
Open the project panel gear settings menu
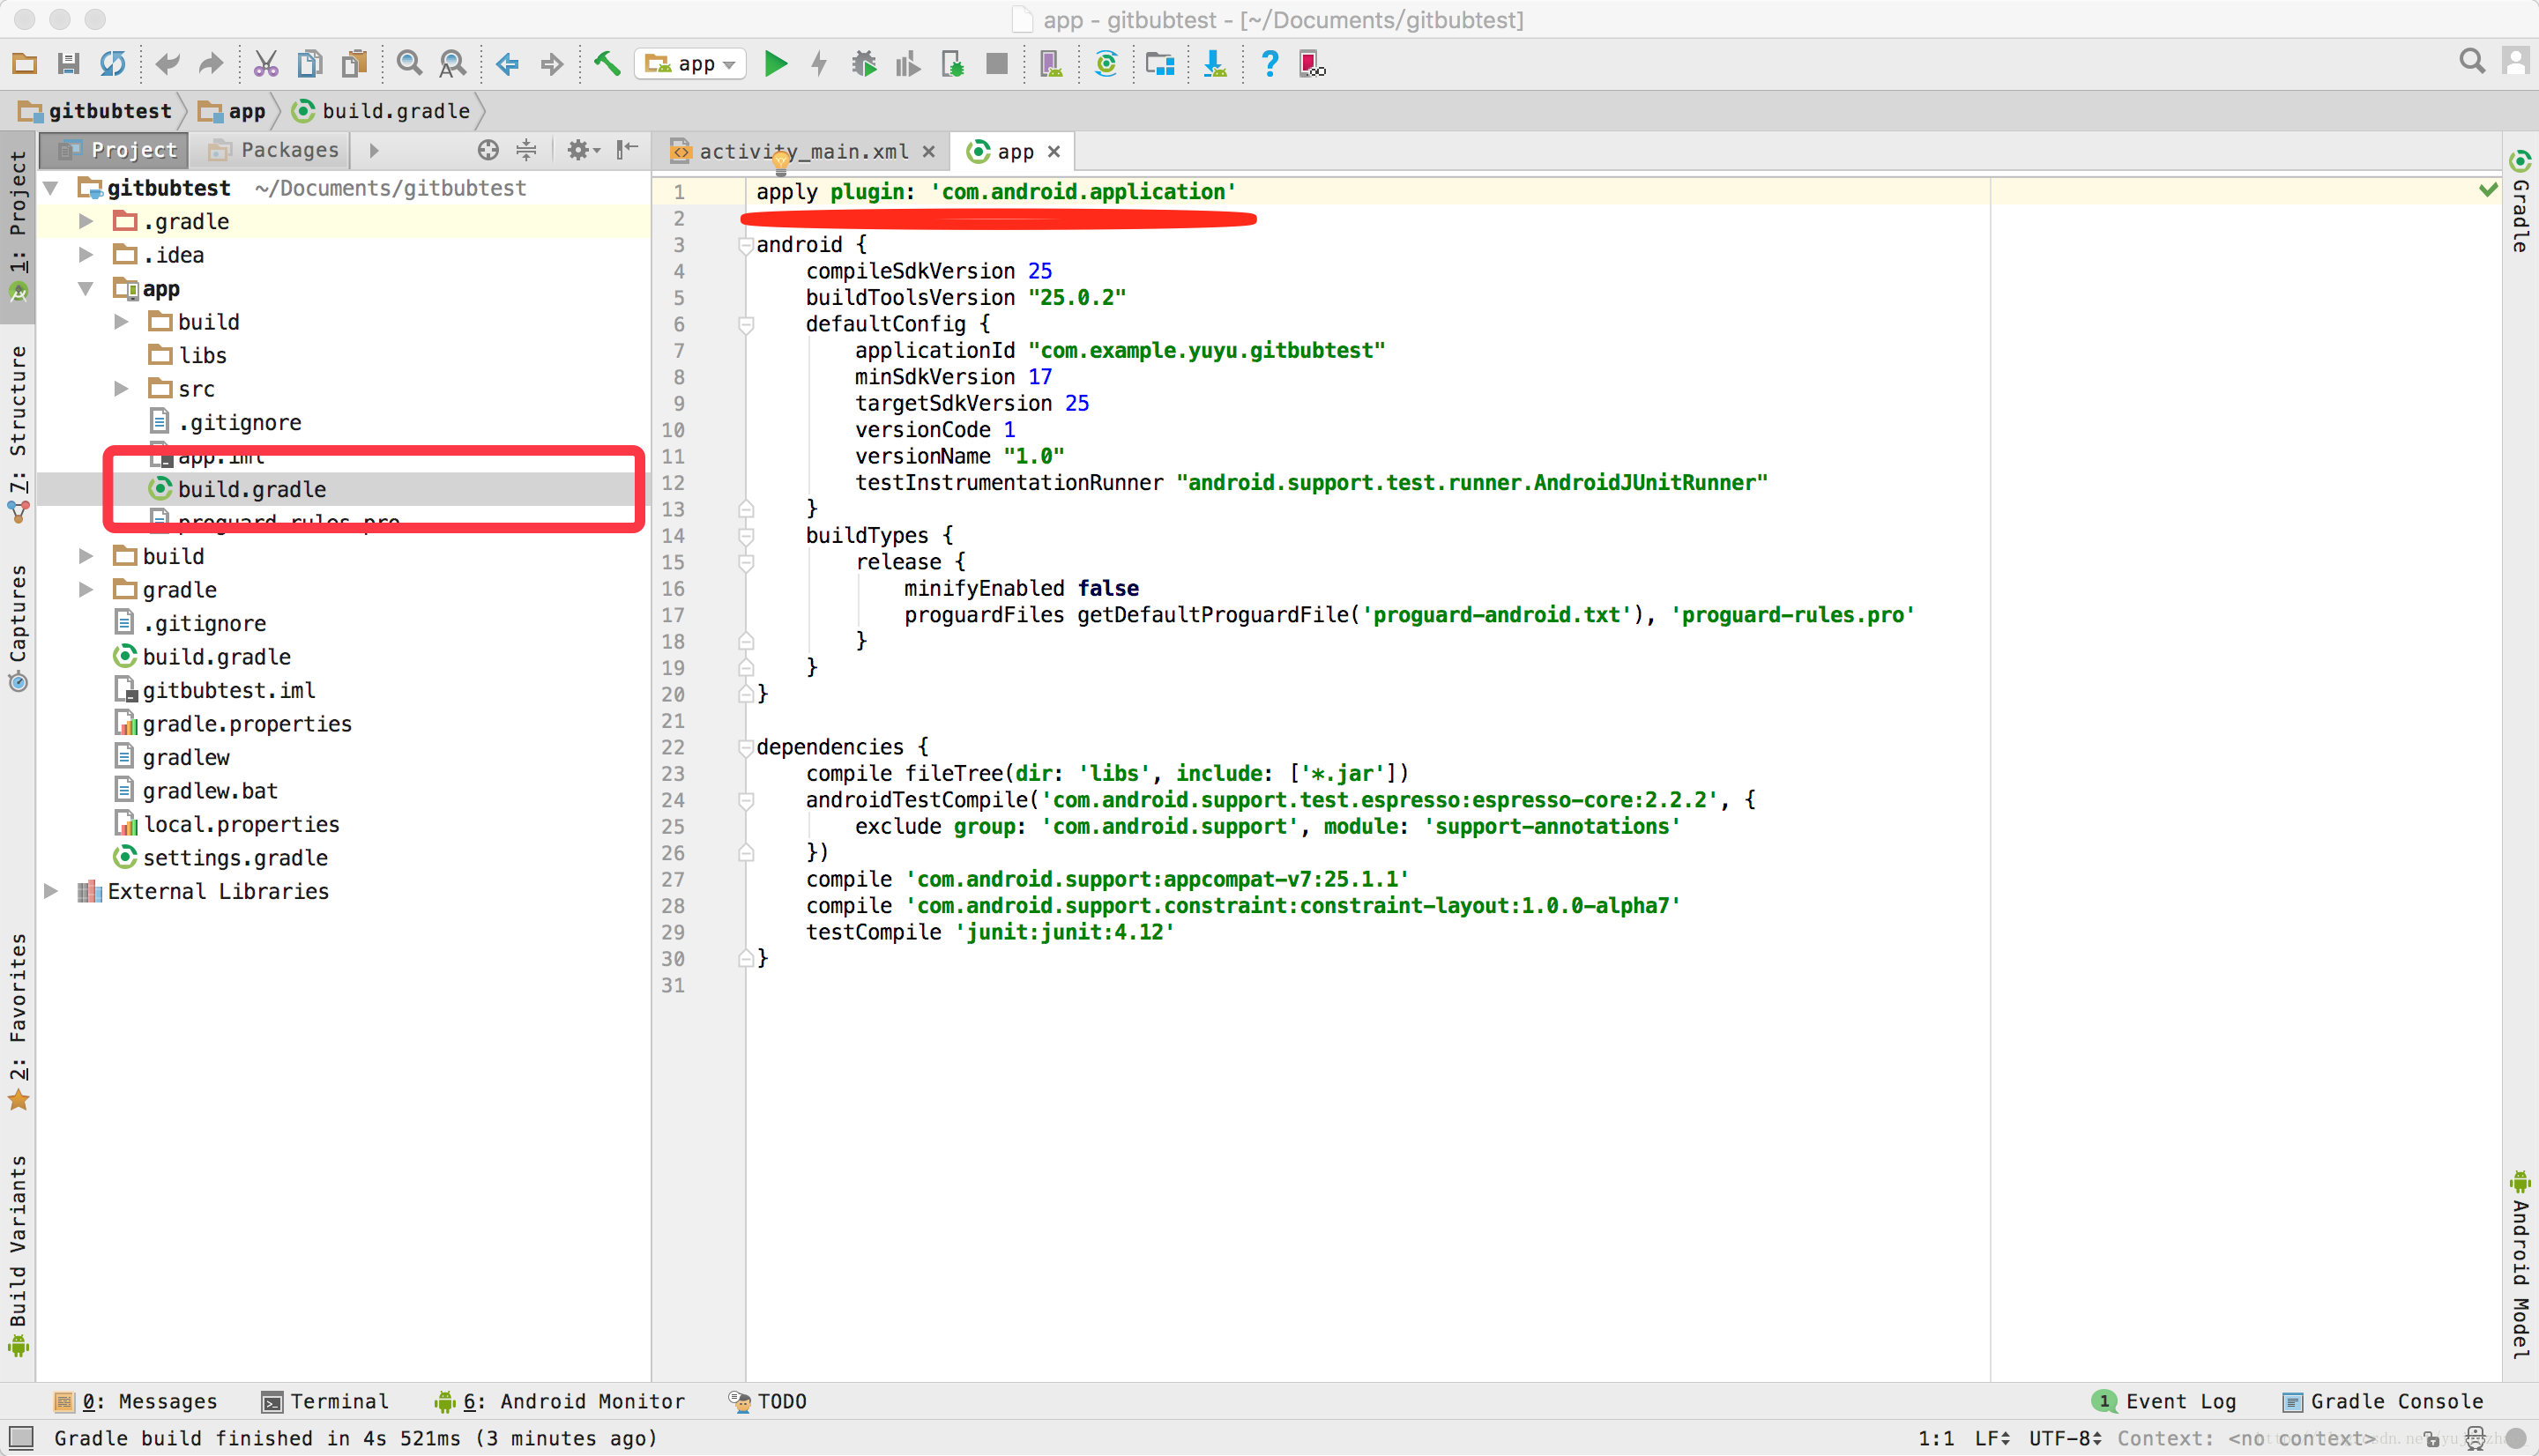click(x=582, y=150)
